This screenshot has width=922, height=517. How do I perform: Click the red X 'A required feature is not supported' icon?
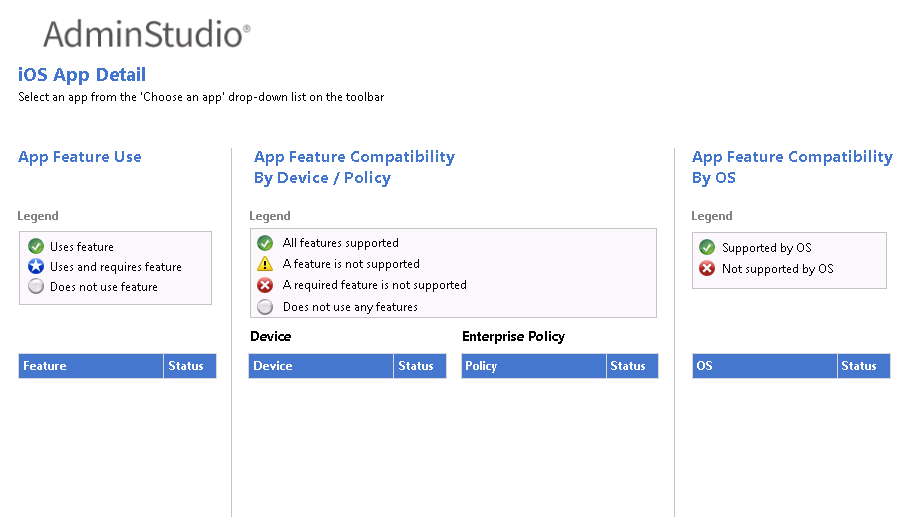click(x=265, y=285)
